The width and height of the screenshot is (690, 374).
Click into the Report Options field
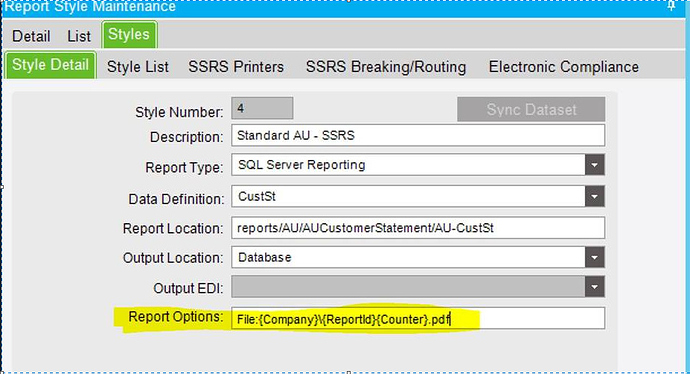[x=418, y=319]
